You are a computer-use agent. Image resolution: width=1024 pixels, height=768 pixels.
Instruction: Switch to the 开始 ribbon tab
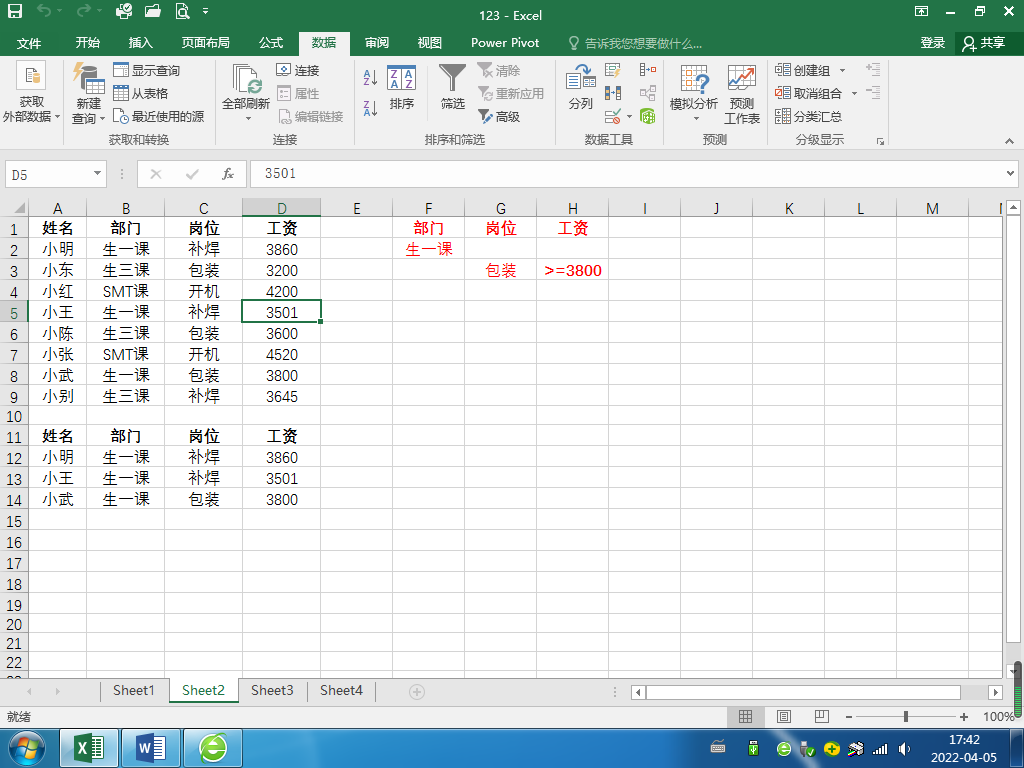tap(87, 43)
